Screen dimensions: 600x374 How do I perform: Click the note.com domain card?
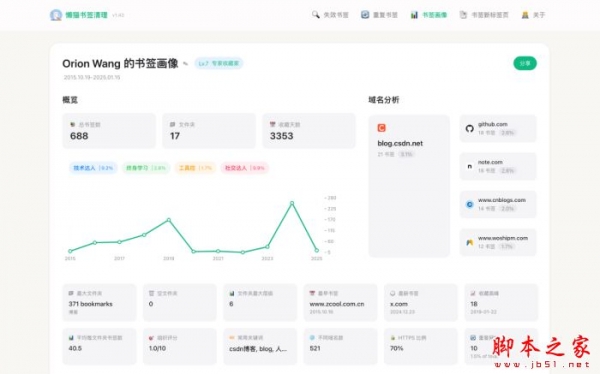498,167
